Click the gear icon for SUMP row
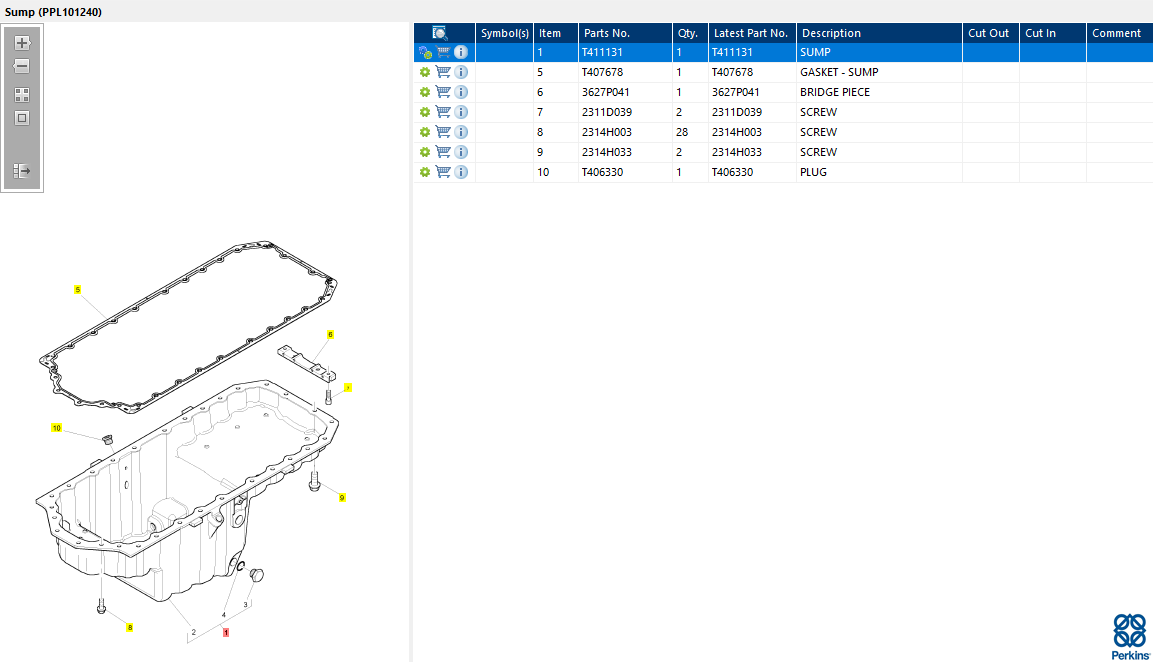Image resolution: width=1153 pixels, height=662 pixels. pos(425,52)
